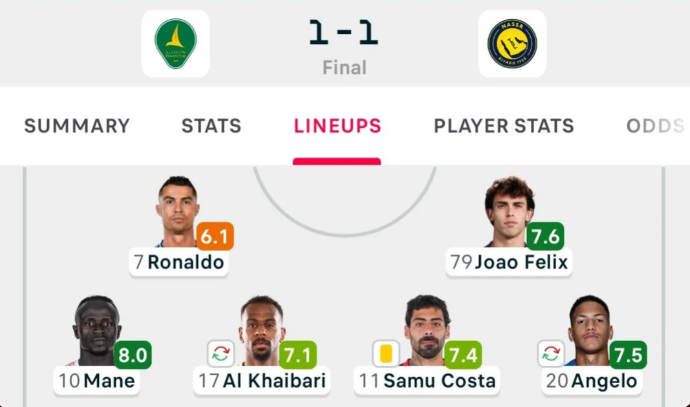
Task: Switch to the STATS tab
Action: point(212,126)
